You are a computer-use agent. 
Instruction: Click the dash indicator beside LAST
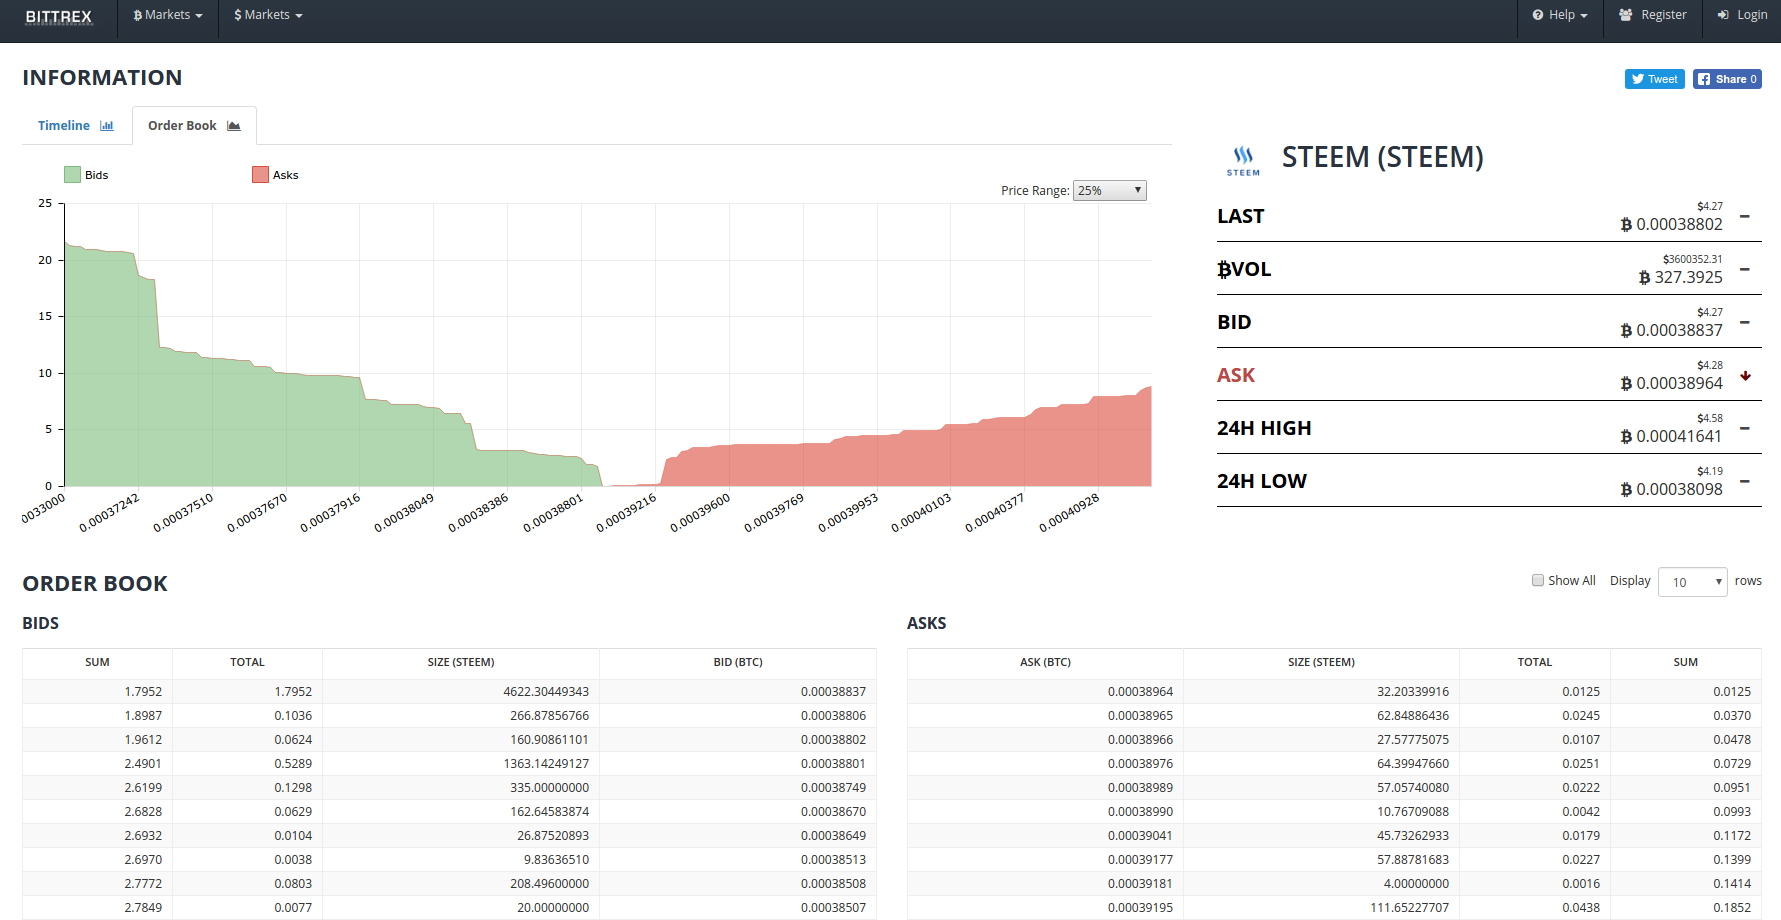(x=1745, y=216)
